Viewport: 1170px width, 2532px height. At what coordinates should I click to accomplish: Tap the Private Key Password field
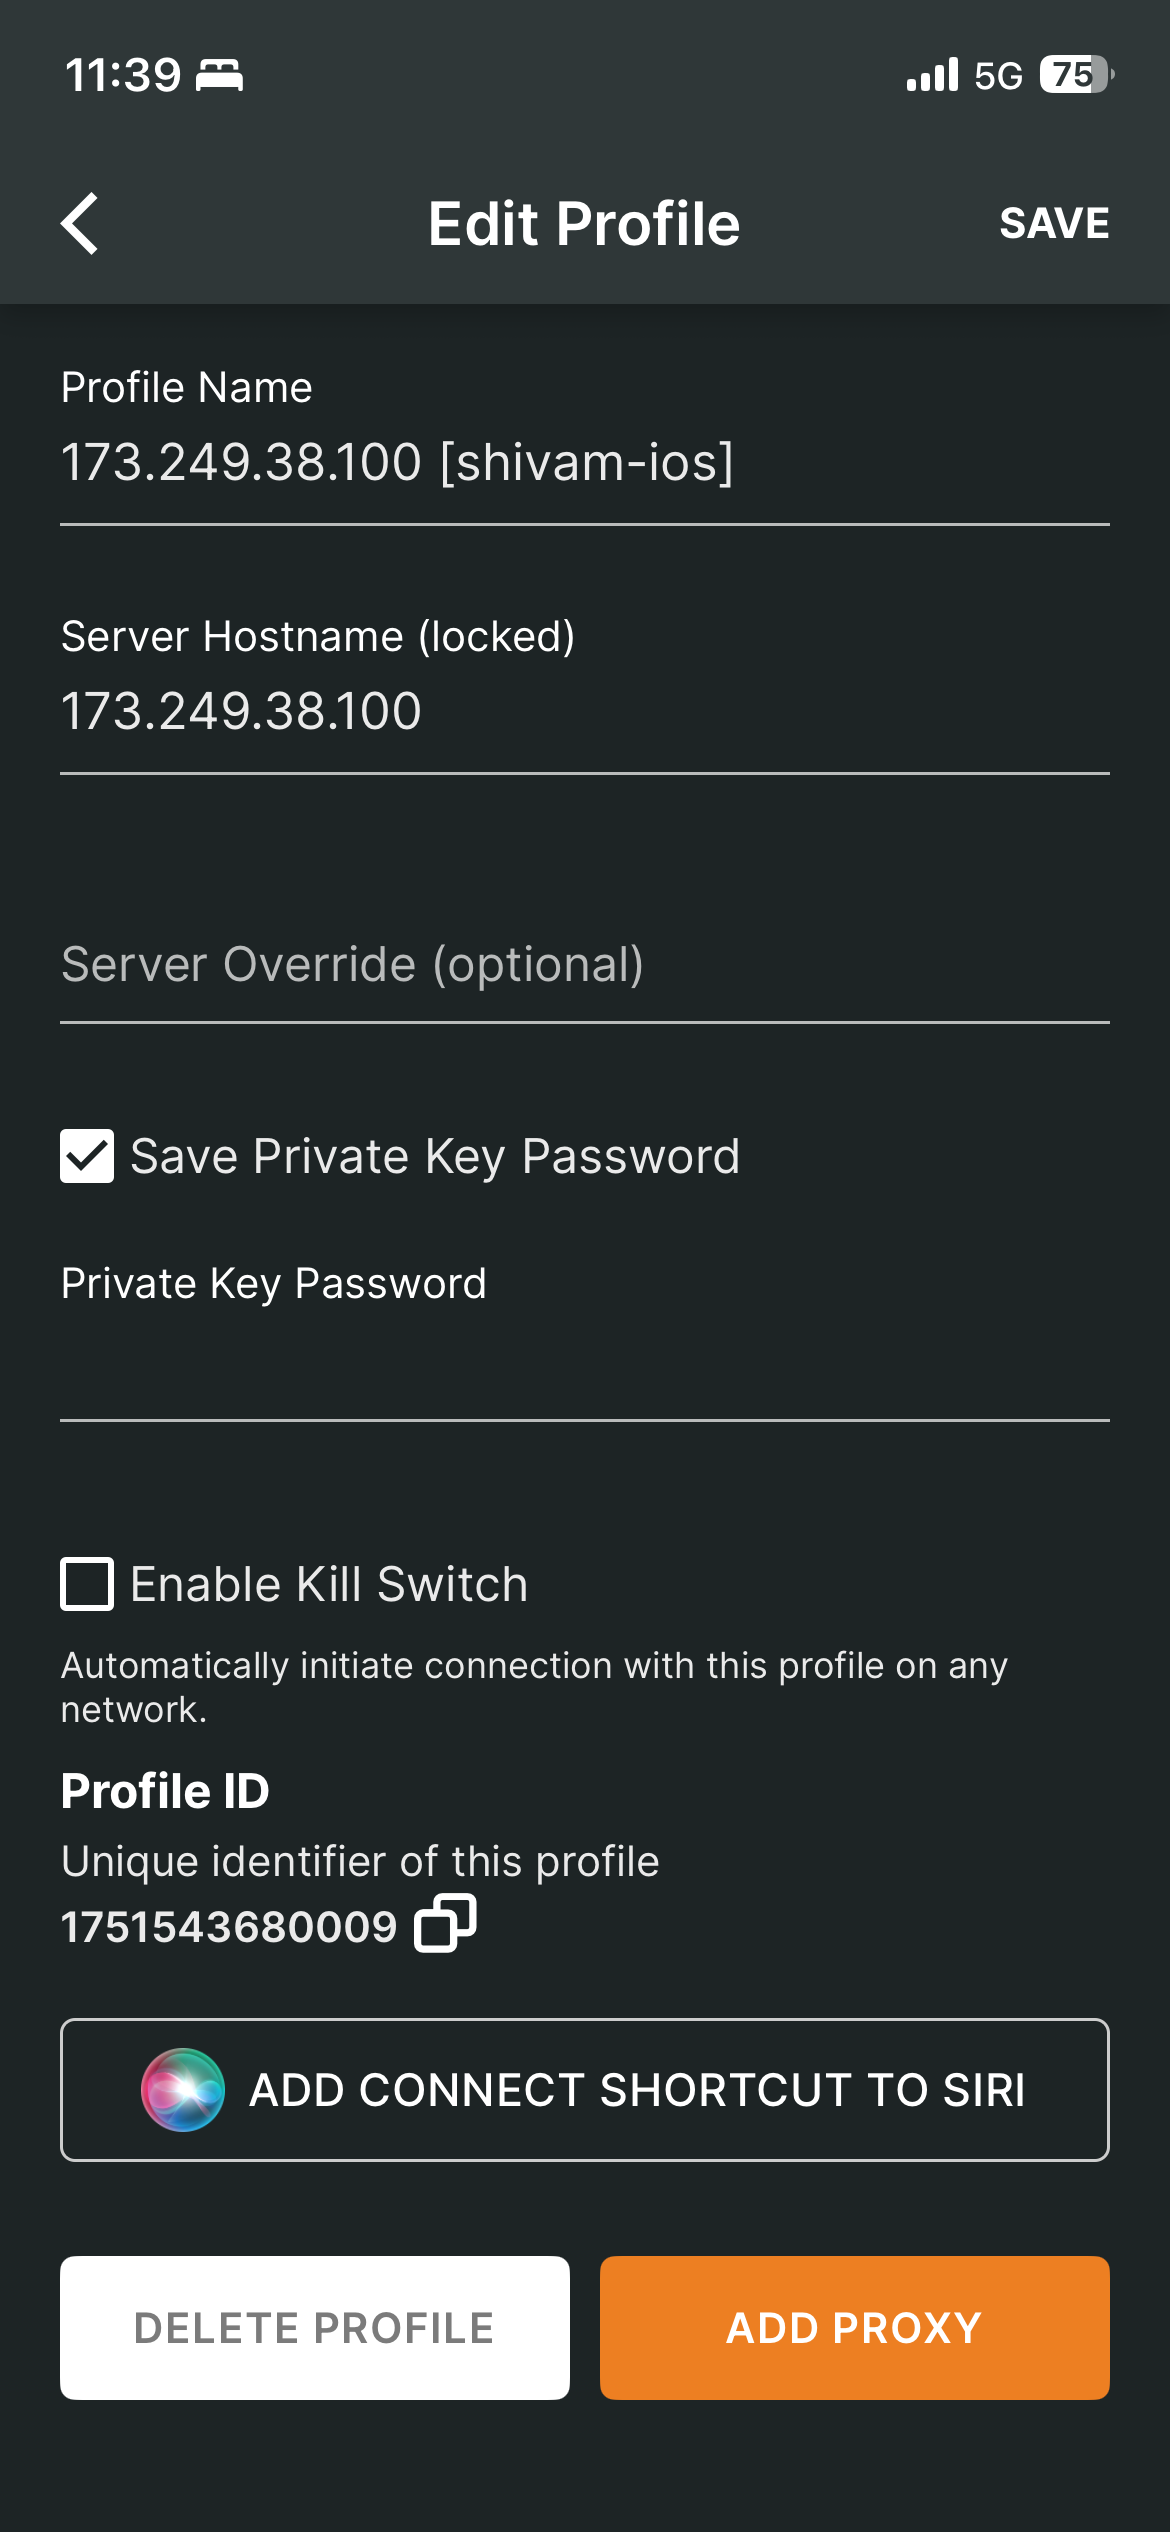point(585,1370)
